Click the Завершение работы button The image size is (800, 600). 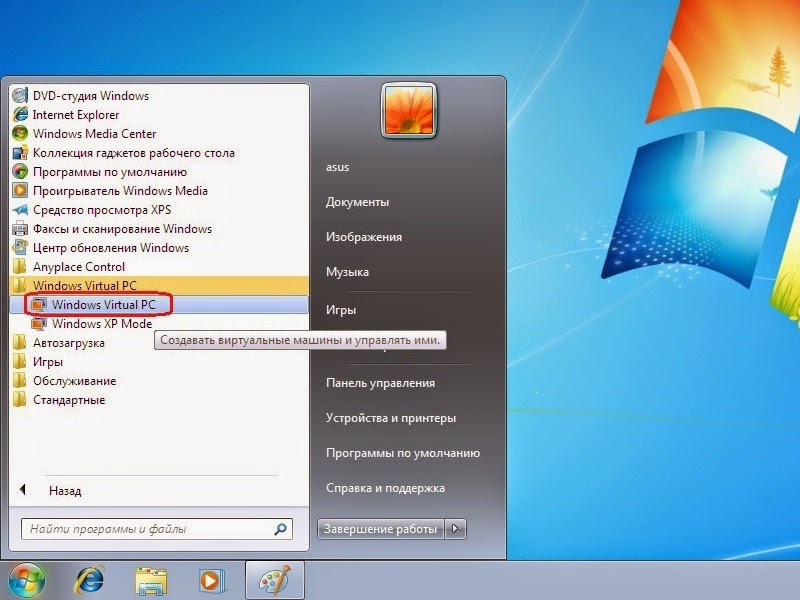click(381, 529)
